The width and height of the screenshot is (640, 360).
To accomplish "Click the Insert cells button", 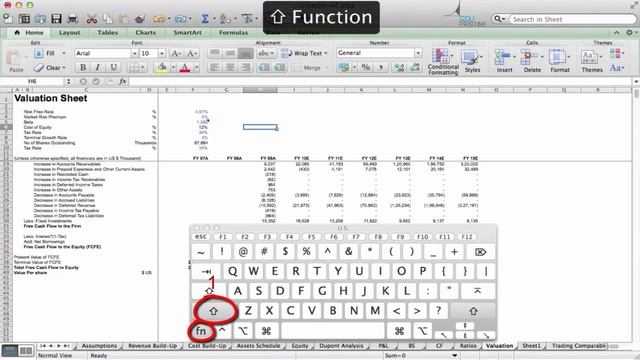I will click(504, 61).
